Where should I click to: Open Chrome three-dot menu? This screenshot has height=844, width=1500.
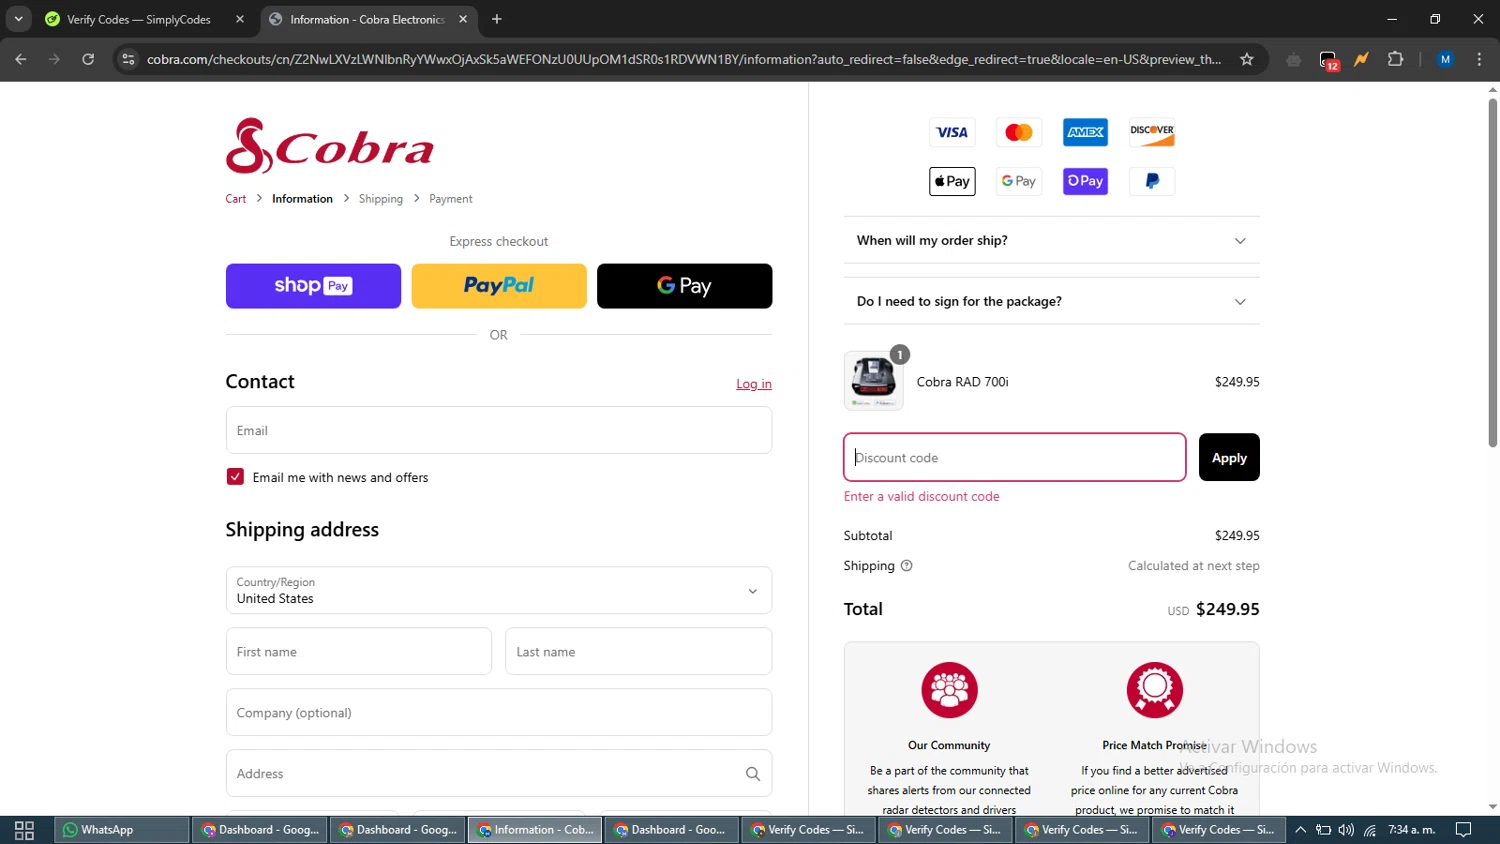[x=1479, y=59]
